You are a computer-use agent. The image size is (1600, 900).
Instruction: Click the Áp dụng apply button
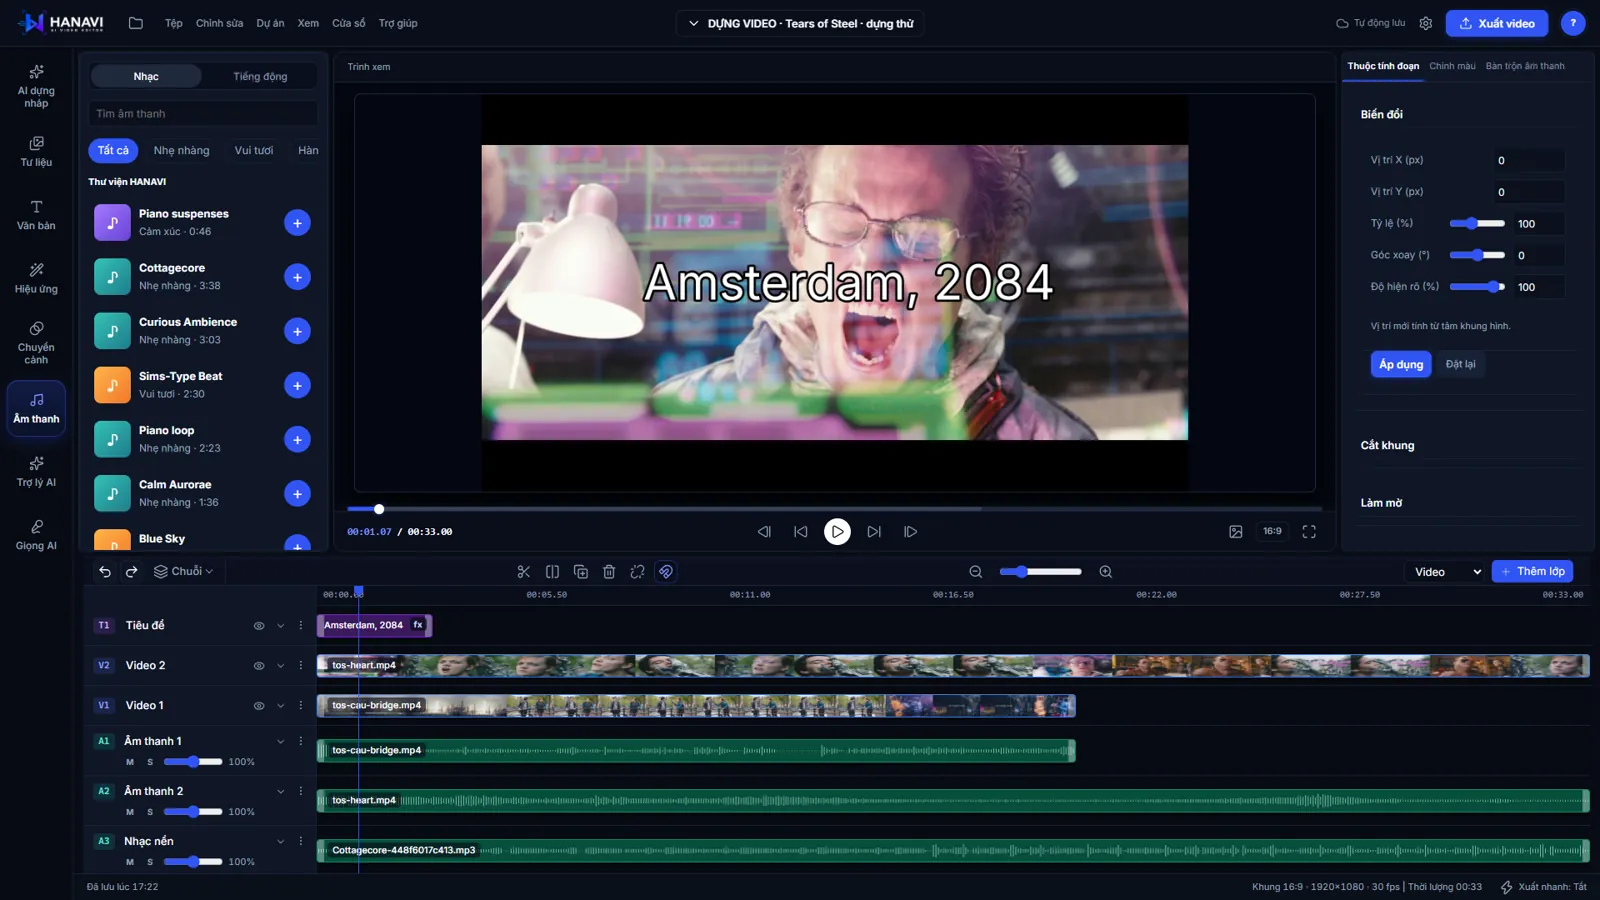point(1401,364)
